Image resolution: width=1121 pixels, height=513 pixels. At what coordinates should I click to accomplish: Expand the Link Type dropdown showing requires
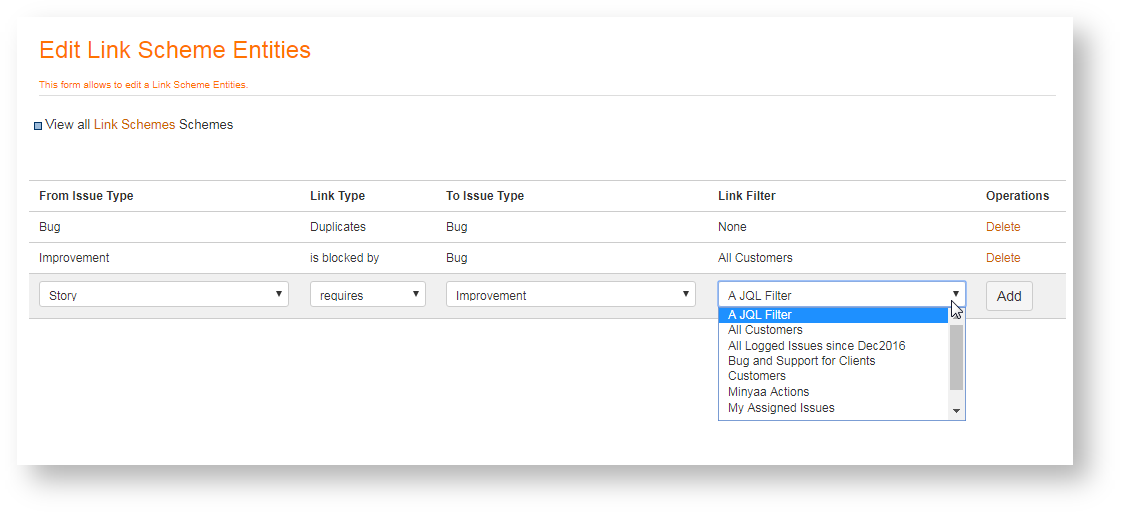(x=367, y=295)
